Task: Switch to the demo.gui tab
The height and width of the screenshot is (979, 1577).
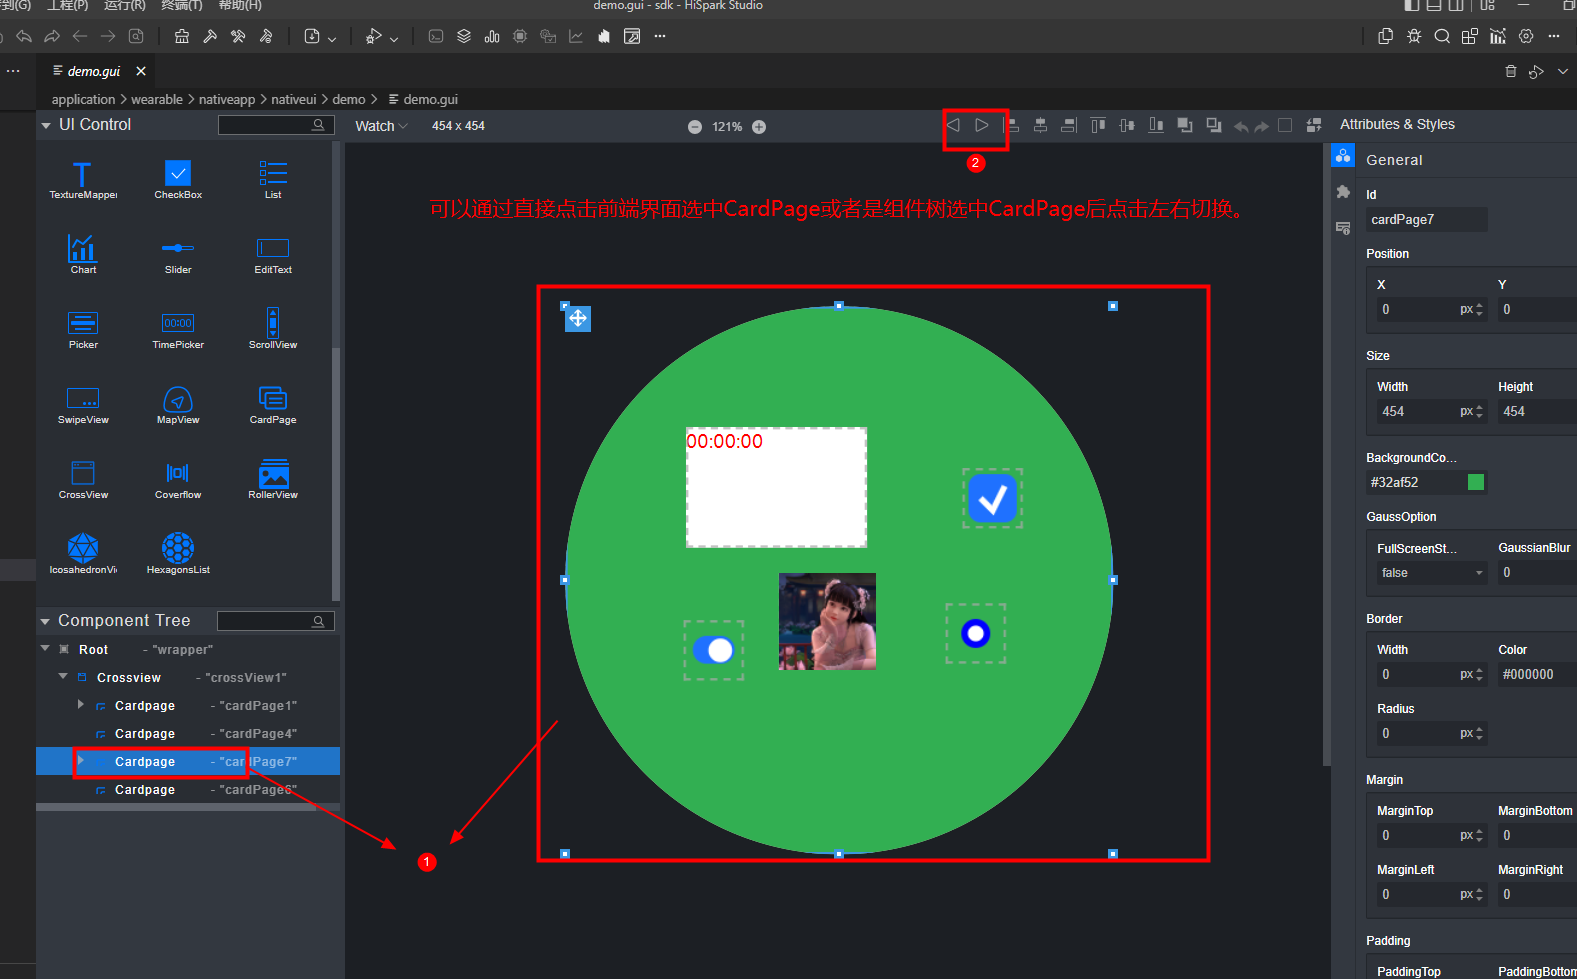Action: 93,71
